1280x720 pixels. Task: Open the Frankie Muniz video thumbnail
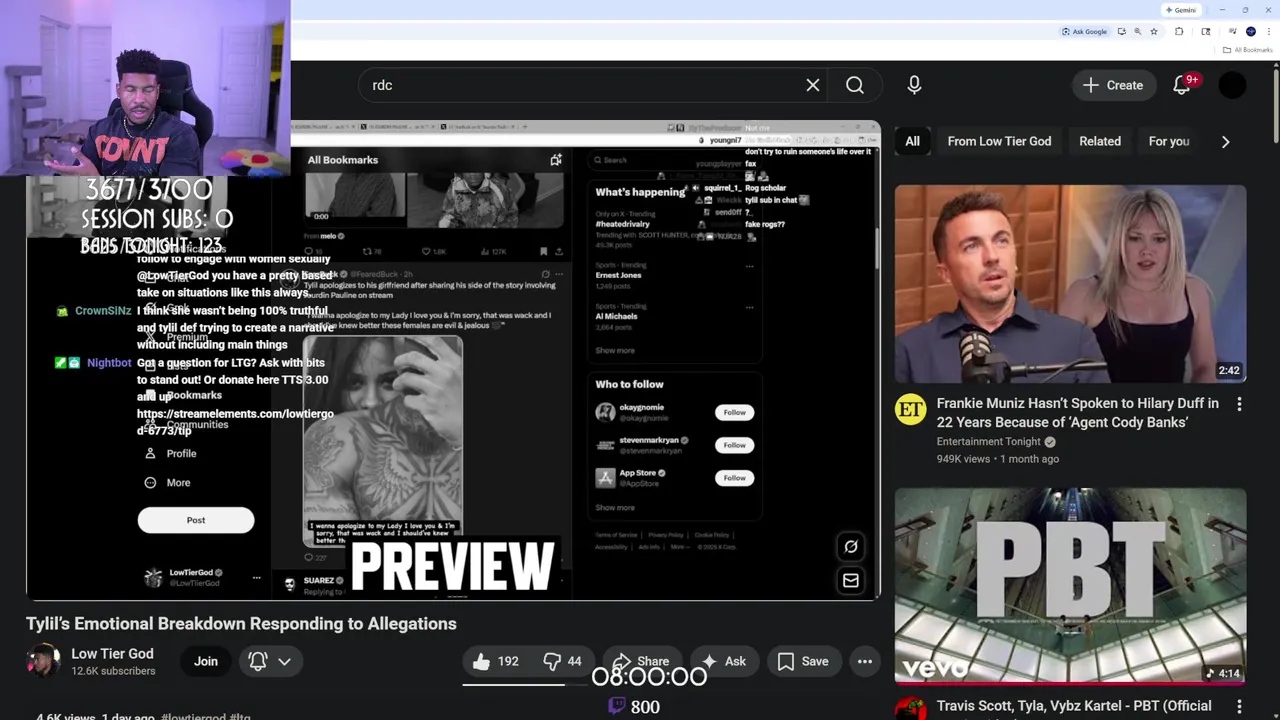pyautogui.click(x=1070, y=284)
